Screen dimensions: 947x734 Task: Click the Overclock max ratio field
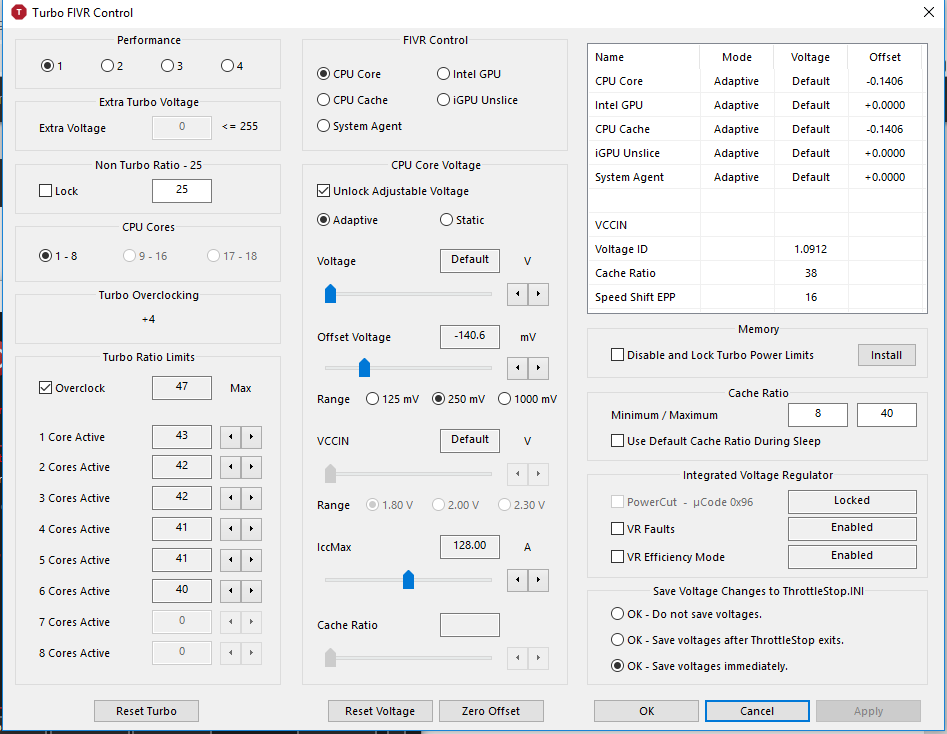click(x=182, y=387)
